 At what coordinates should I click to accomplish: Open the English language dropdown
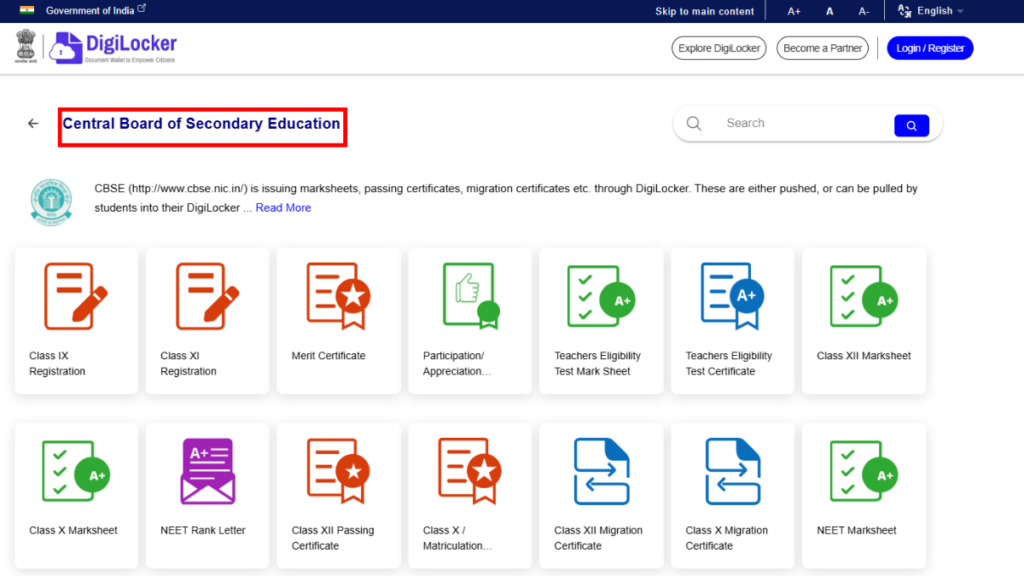[x=940, y=10]
